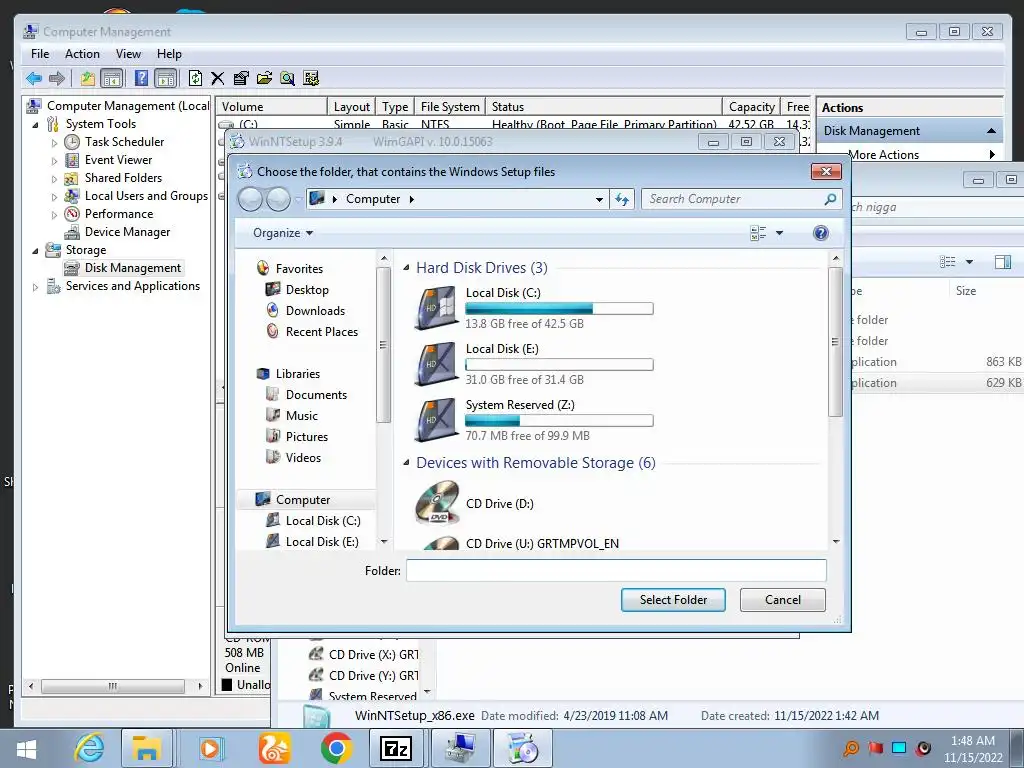Click Desktop in Favorites
This screenshot has width=1024, height=768.
point(307,290)
